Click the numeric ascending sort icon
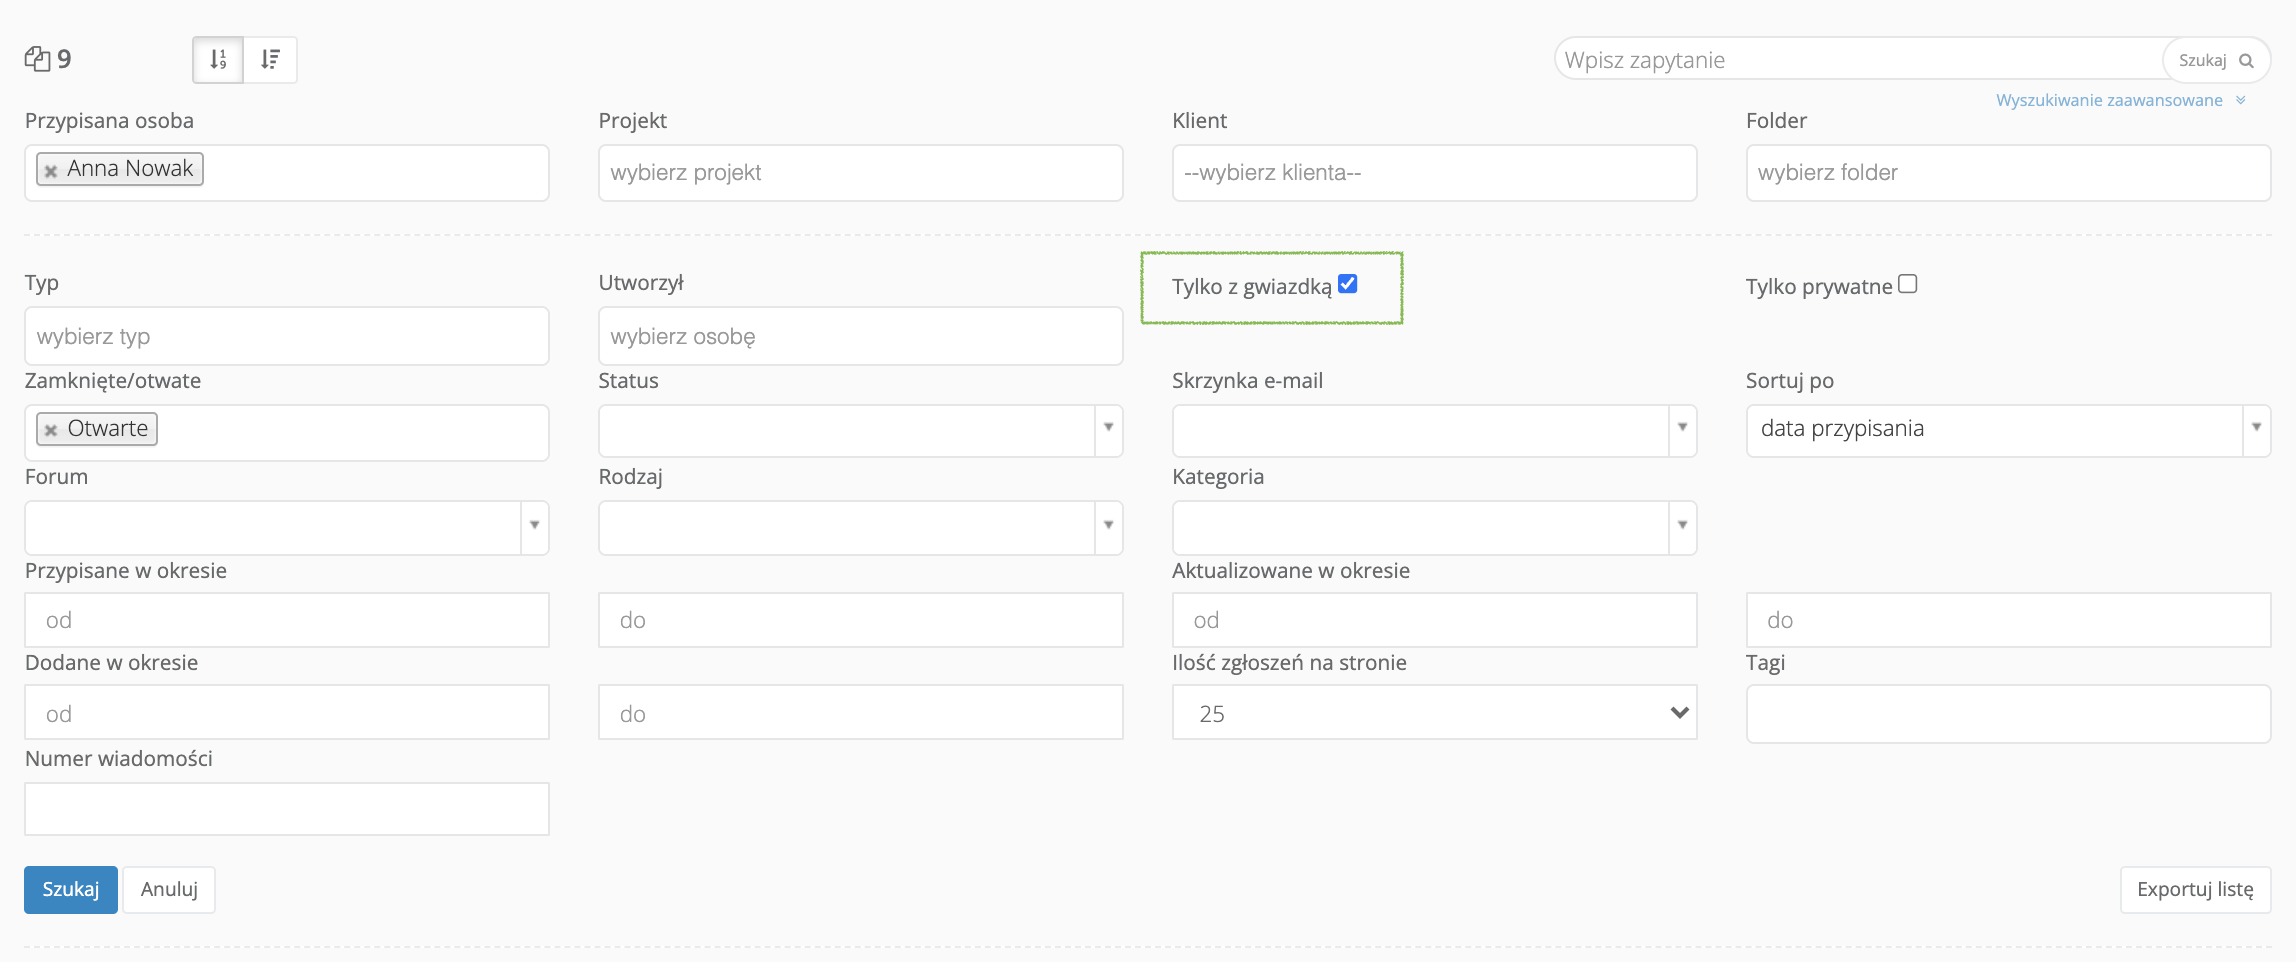Viewport: 2296px width, 962px height. (x=218, y=60)
